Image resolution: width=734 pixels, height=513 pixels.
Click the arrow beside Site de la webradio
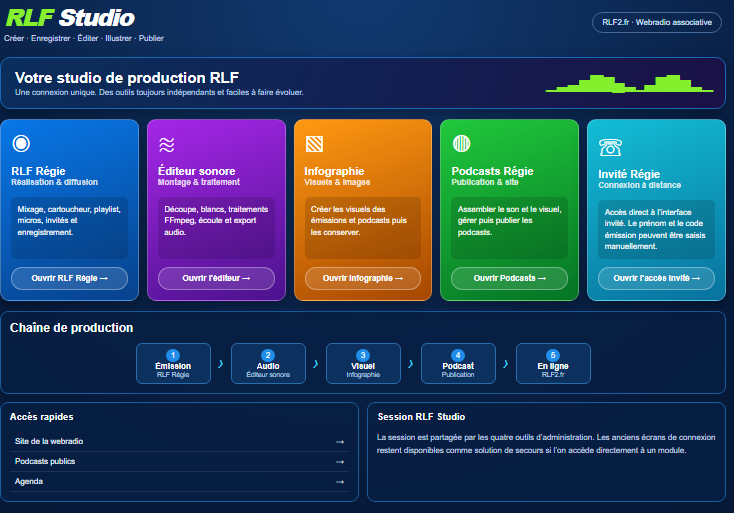pyautogui.click(x=340, y=442)
